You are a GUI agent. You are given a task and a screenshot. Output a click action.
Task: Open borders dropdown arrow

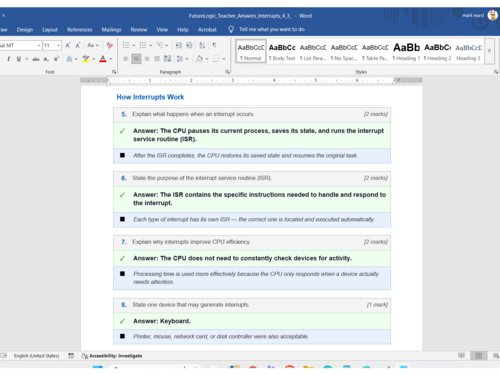[224, 59]
